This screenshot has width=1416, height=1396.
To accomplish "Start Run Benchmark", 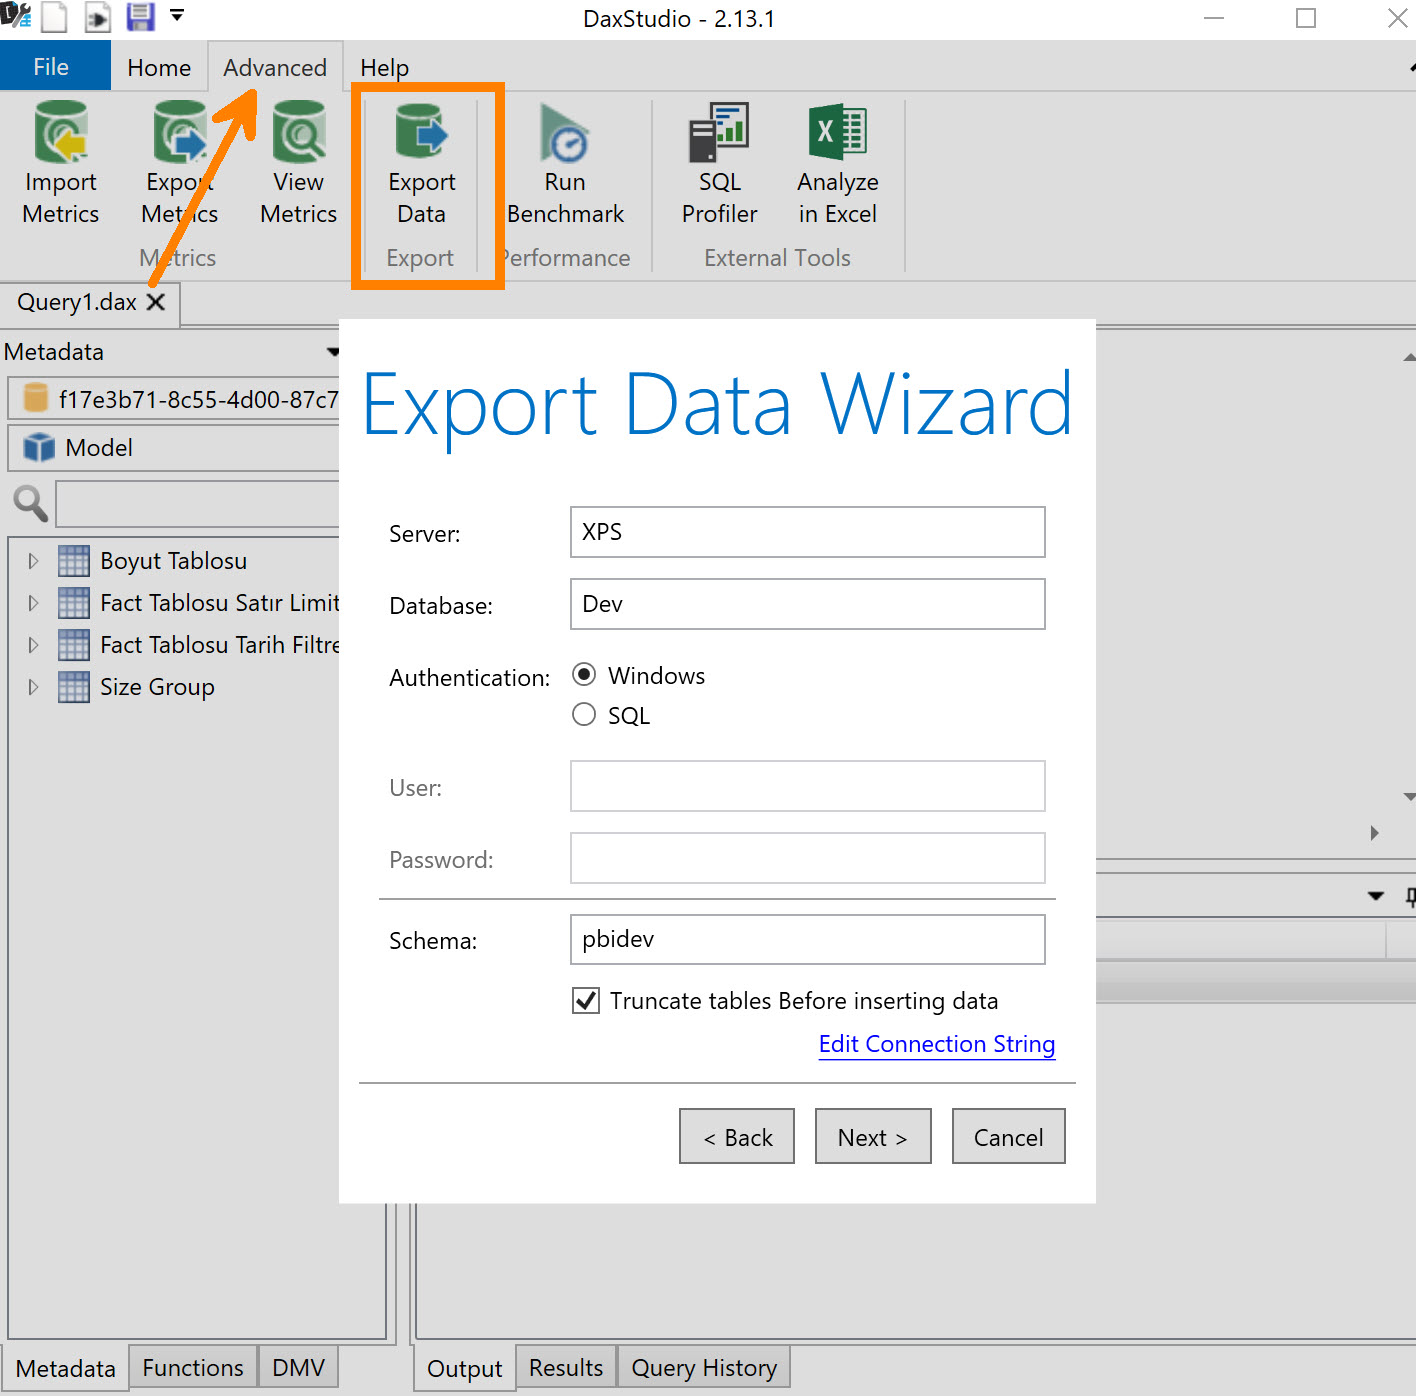I will [x=565, y=165].
